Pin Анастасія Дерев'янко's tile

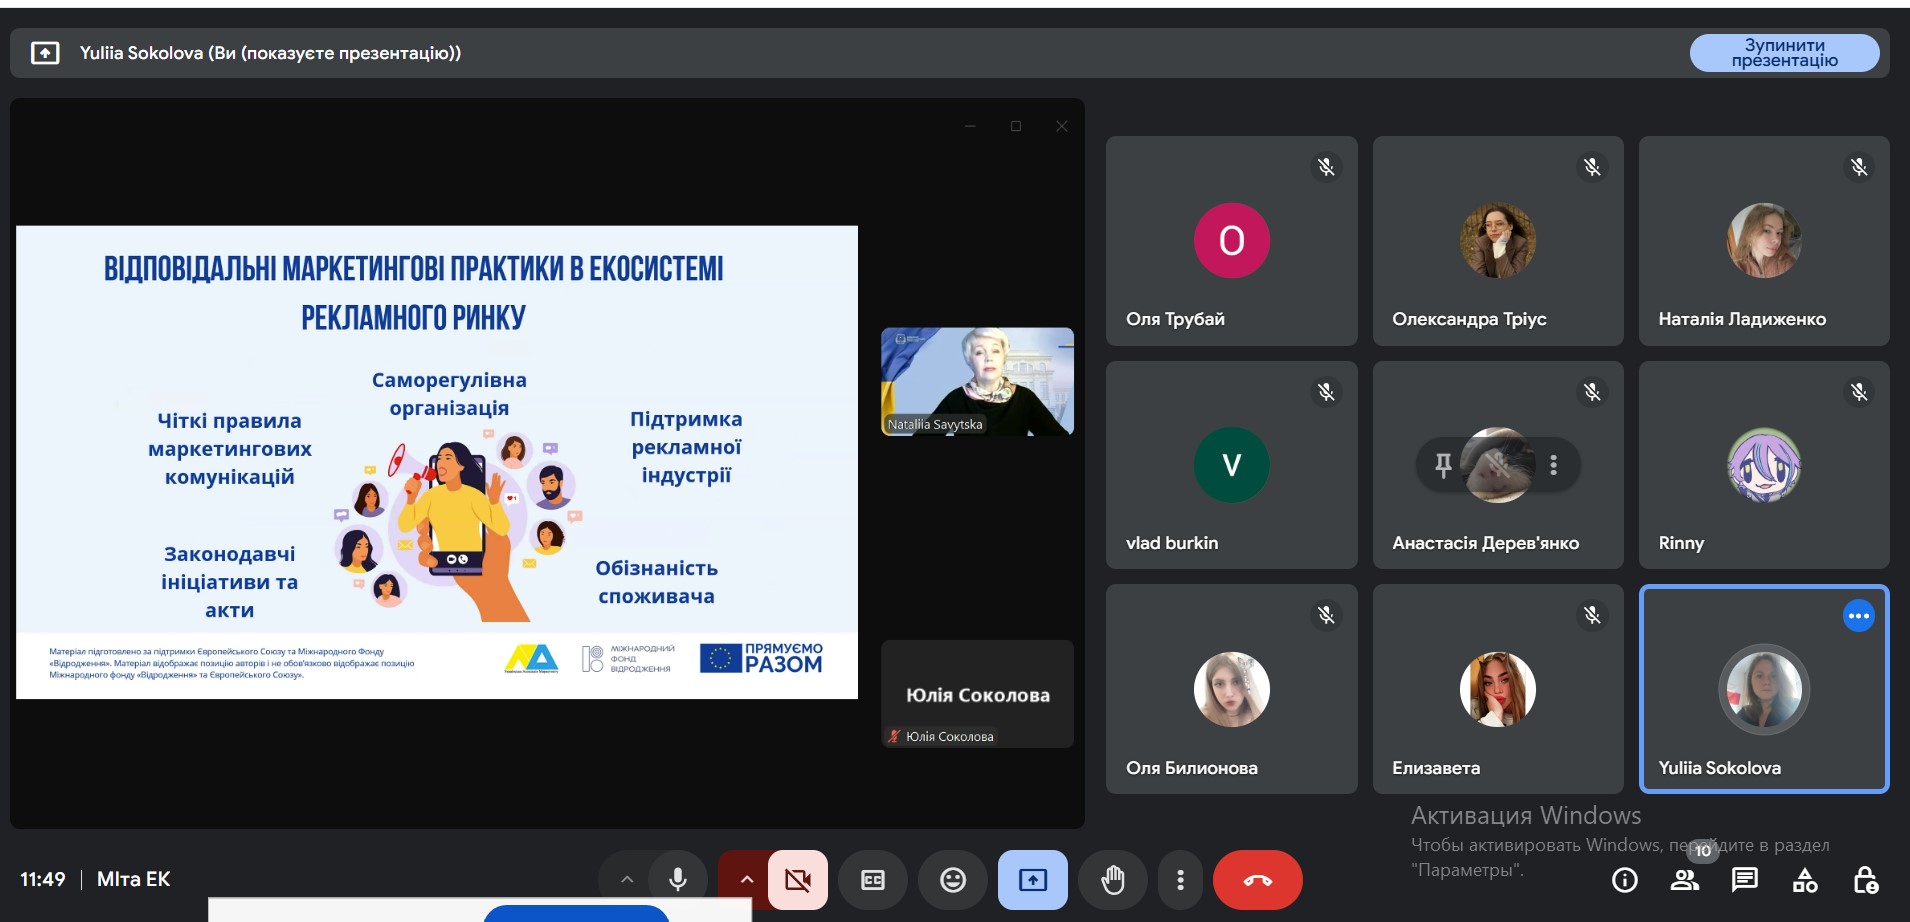(1443, 465)
